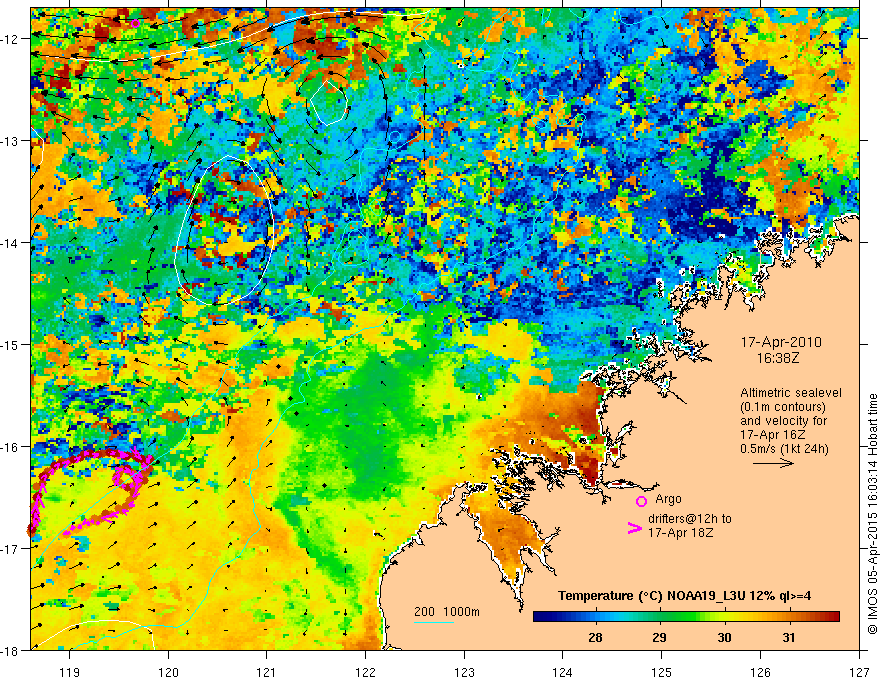
Task: Click the '16:38Z' time text
Action: point(777,358)
